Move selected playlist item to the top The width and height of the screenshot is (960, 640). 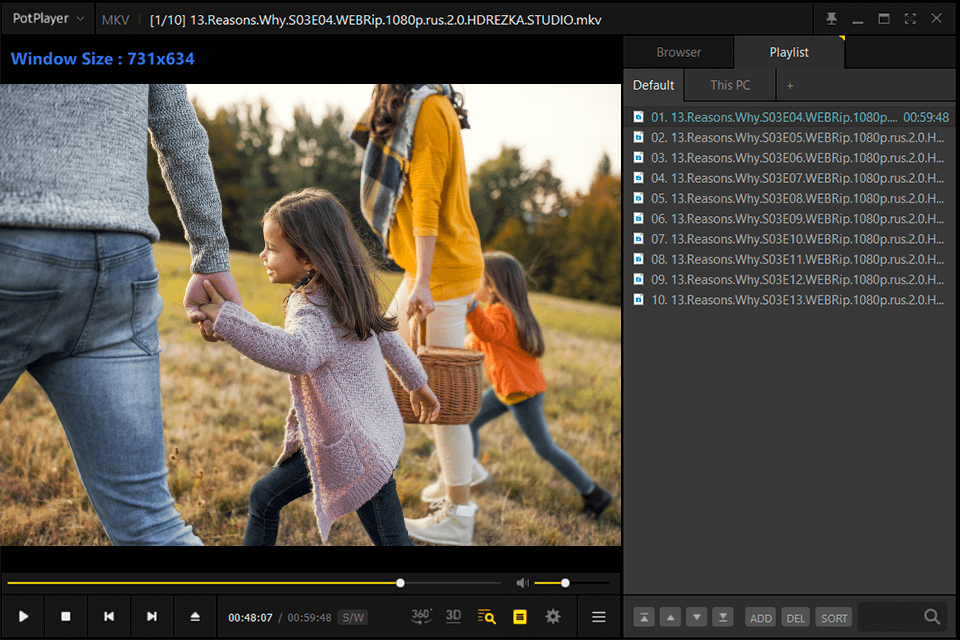(642, 617)
